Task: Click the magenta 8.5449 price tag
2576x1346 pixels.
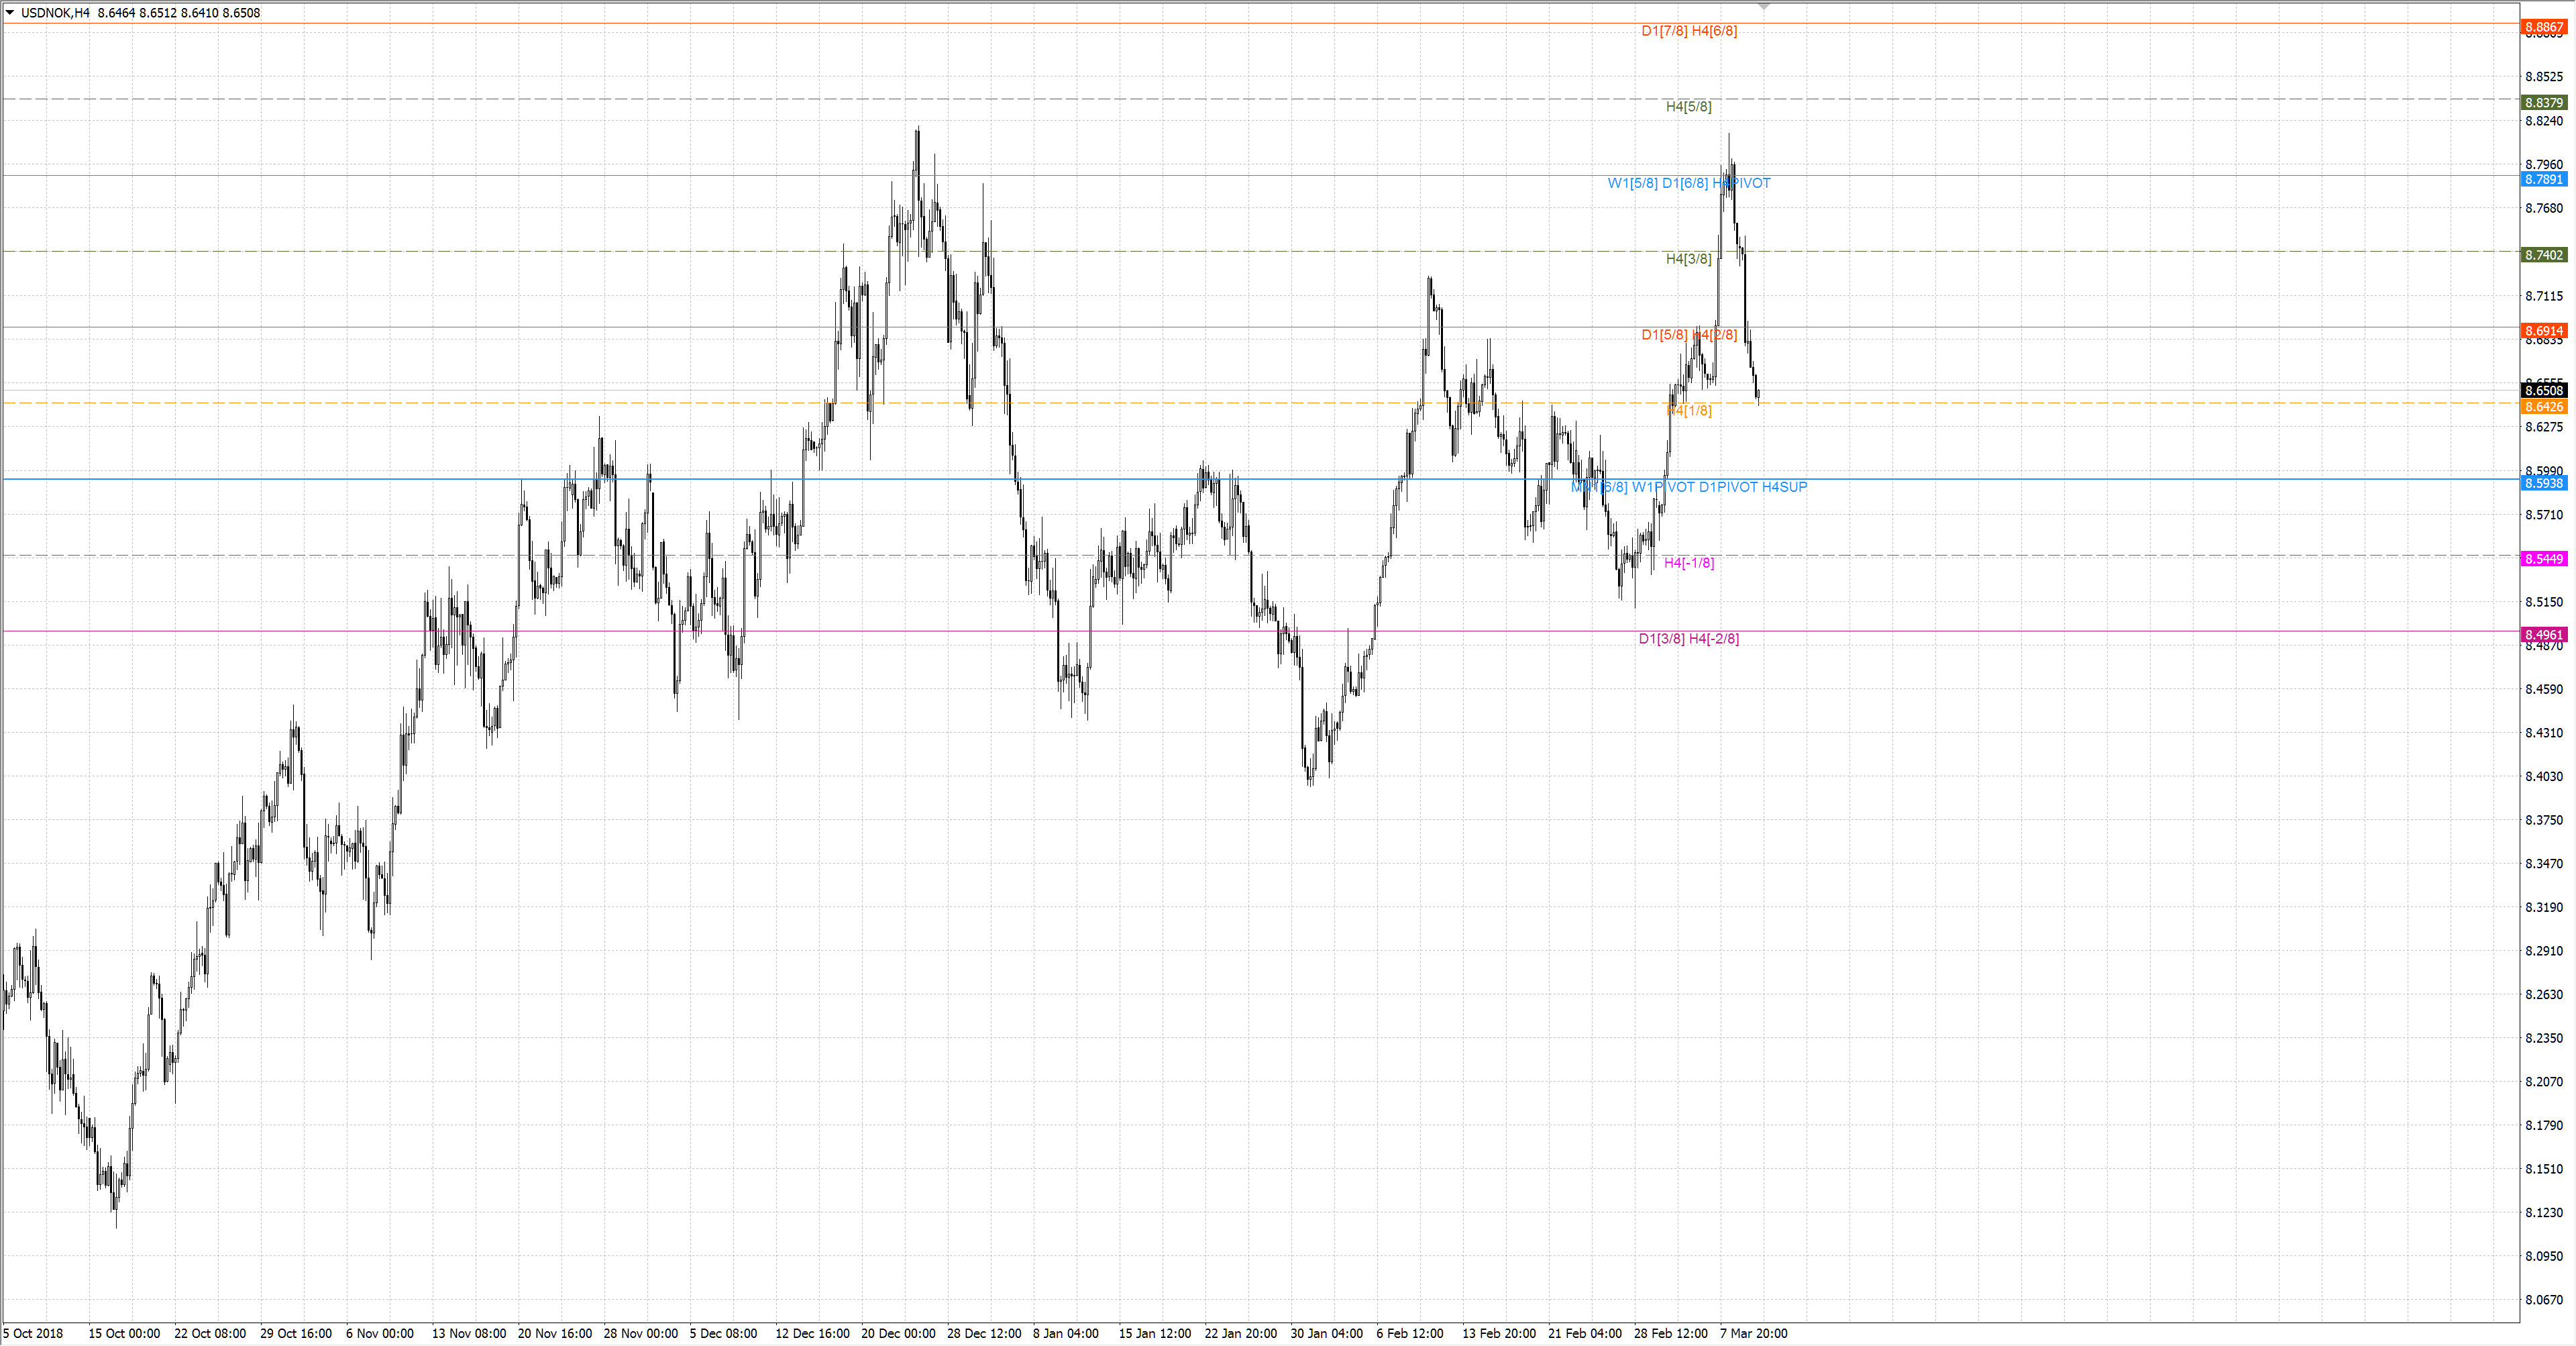Action: 2543,559
